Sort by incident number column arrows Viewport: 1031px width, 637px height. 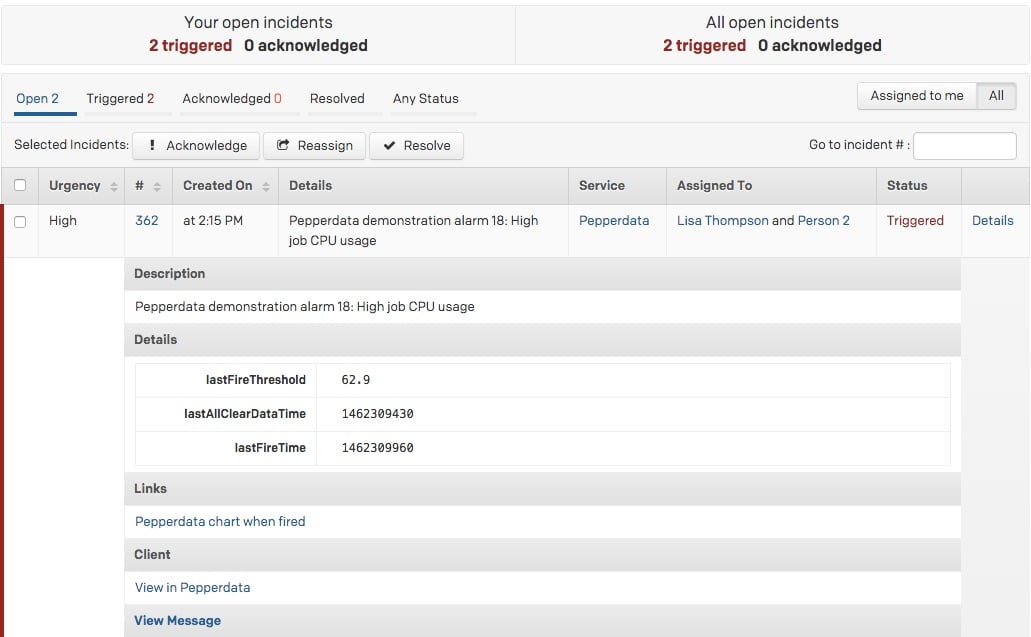(x=157, y=187)
